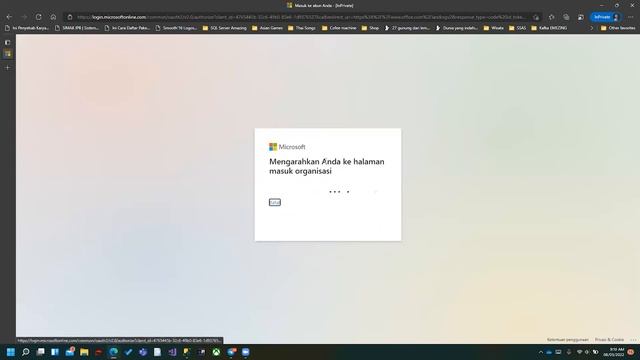Open the Thai Songs favorites folder
Screen dimensions: 640x360
click(302, 28)
